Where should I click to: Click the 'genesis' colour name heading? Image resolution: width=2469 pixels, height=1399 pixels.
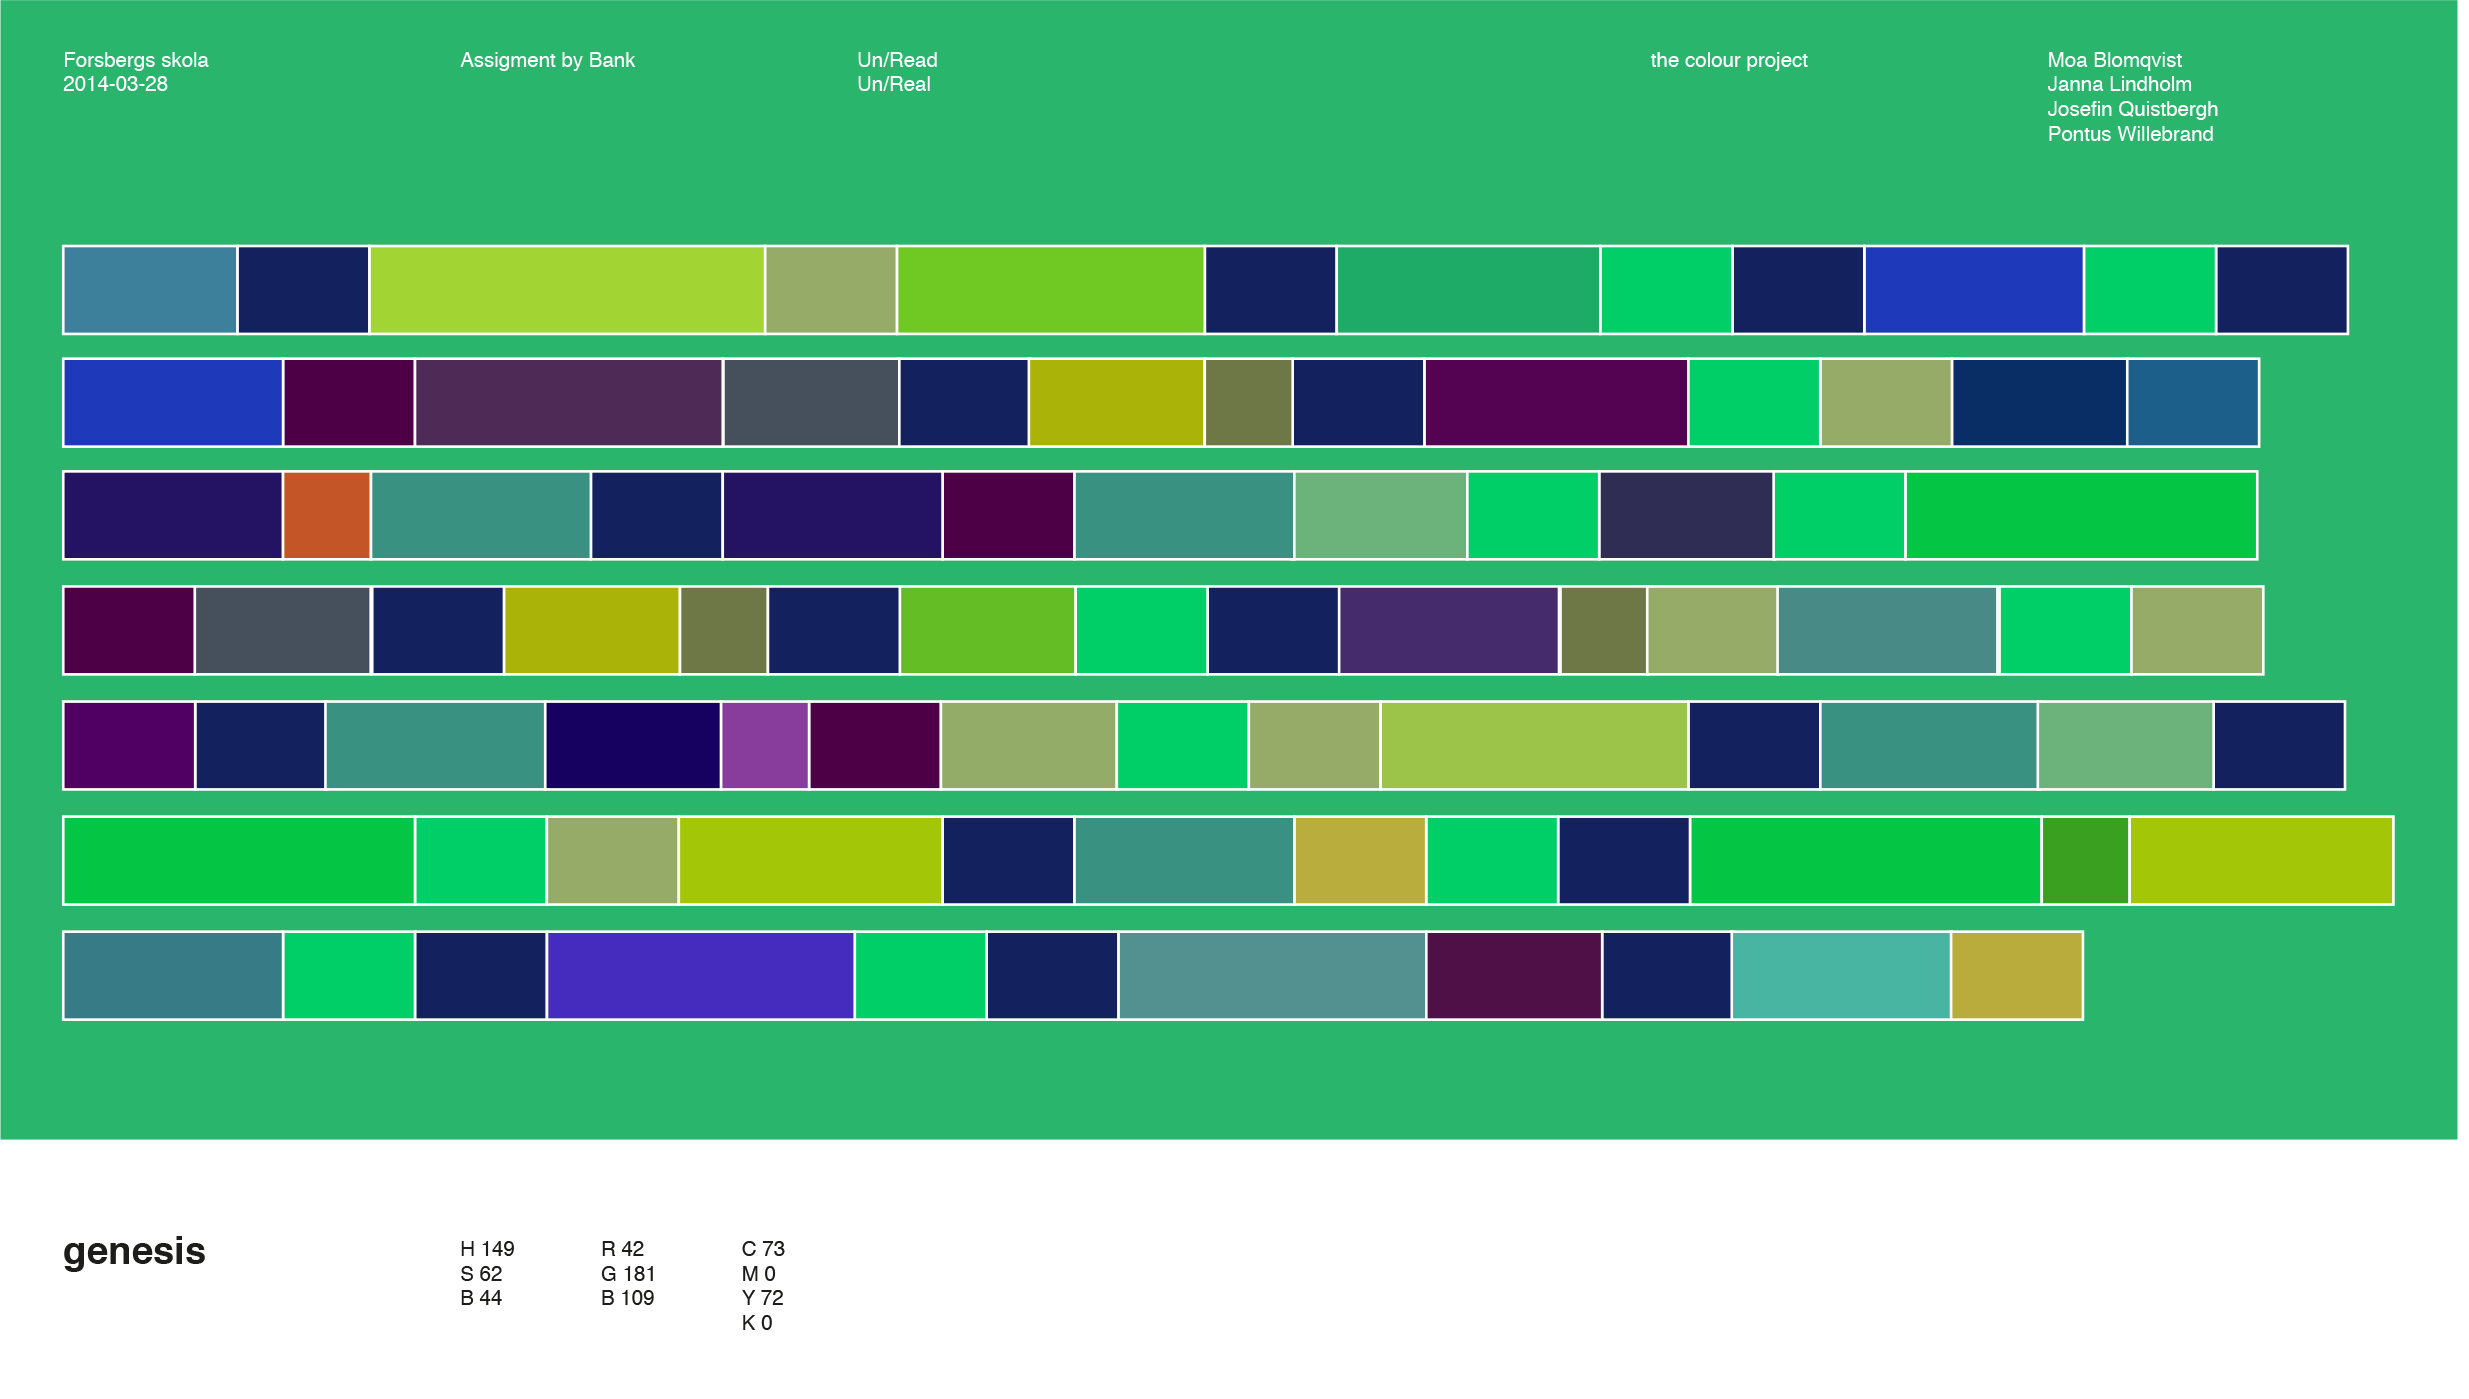pyautogui.click(x=134, y=1251)
